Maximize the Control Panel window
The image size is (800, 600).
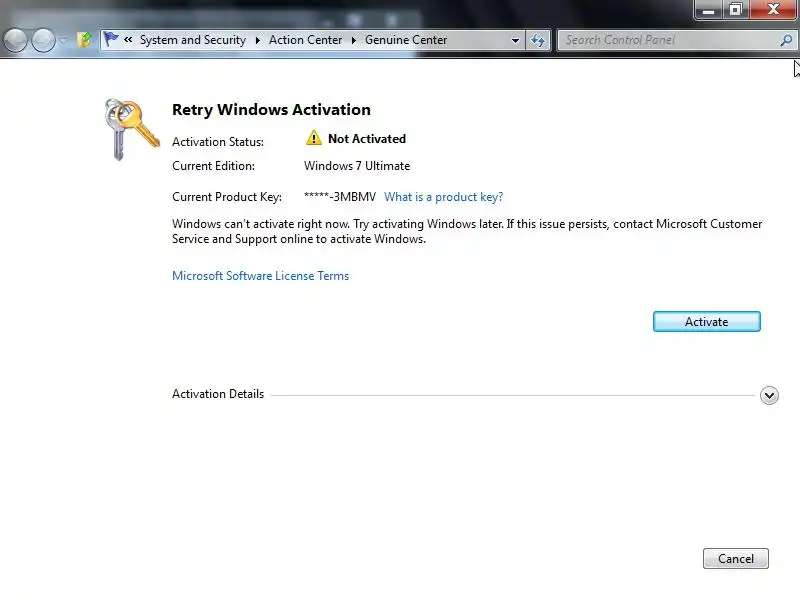[735, 10]
